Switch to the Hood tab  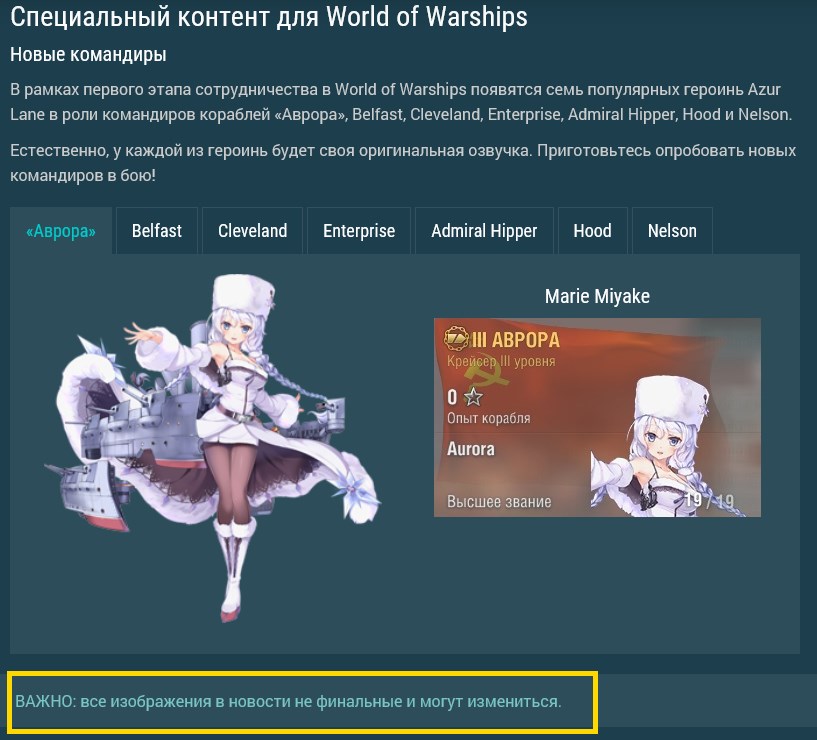[592, 230]
